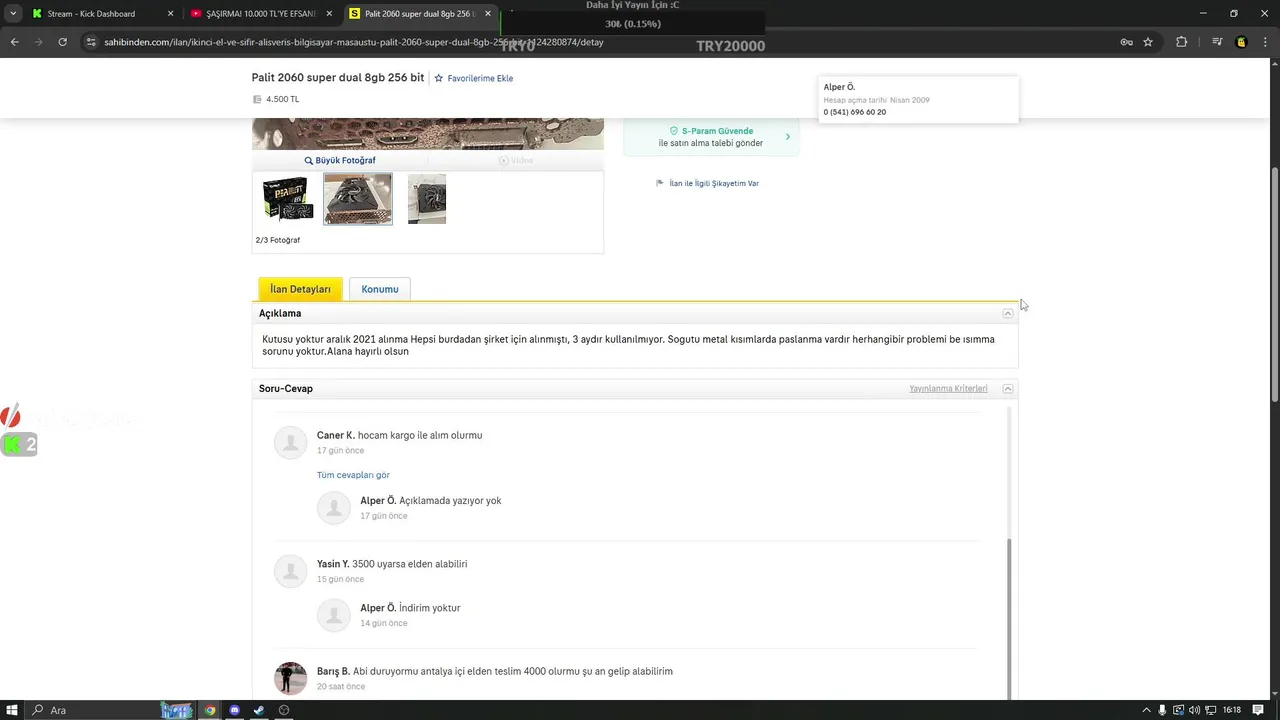
Task: Collapse the Açıklama section
Action: click(x=1008, y=313)
